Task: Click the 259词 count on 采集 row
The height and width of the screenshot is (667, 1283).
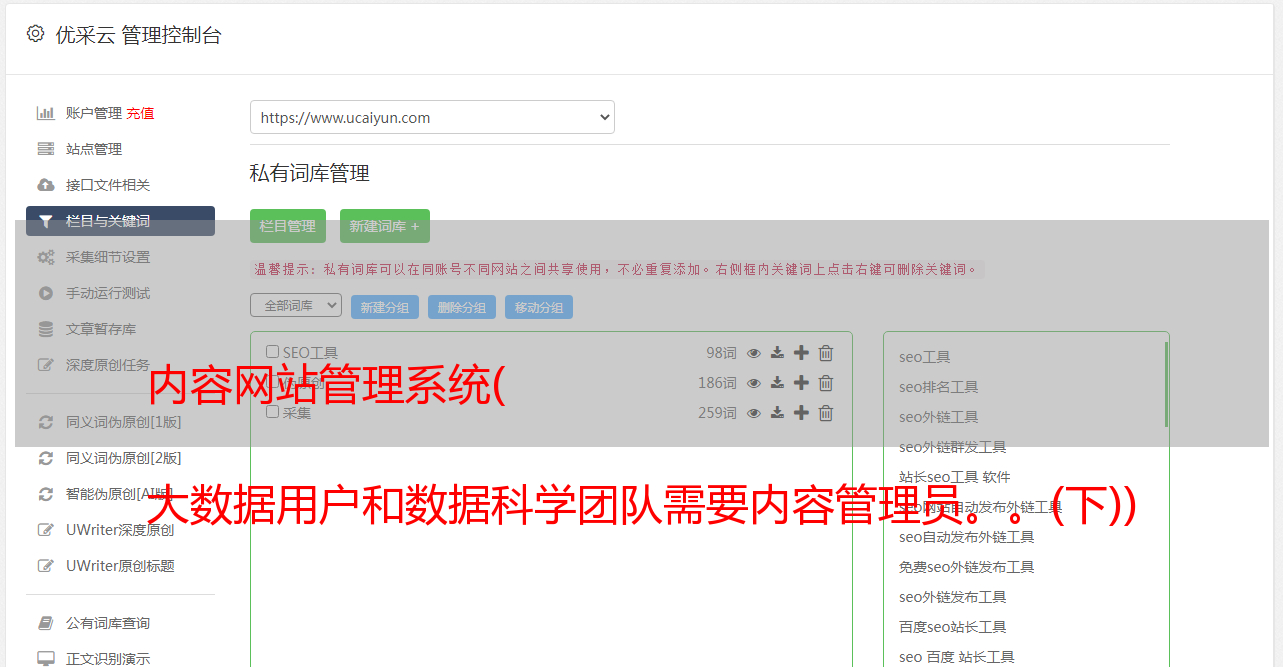Action: pyautogui.click(x=717, y=413)
